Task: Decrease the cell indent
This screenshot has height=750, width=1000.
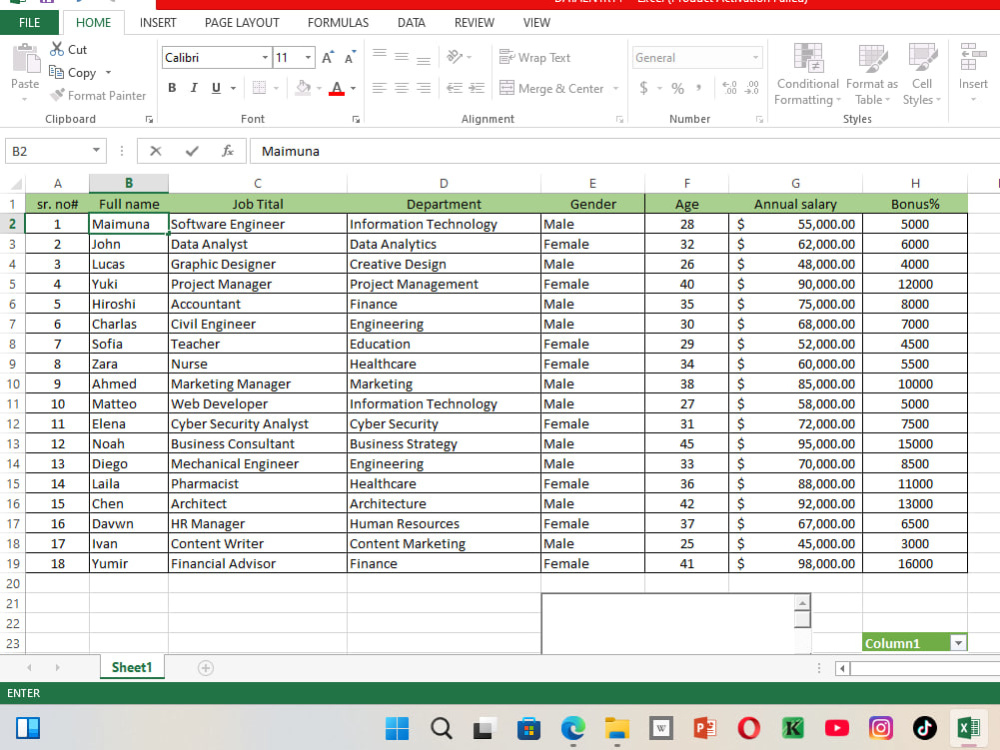Action: point(454,87)
